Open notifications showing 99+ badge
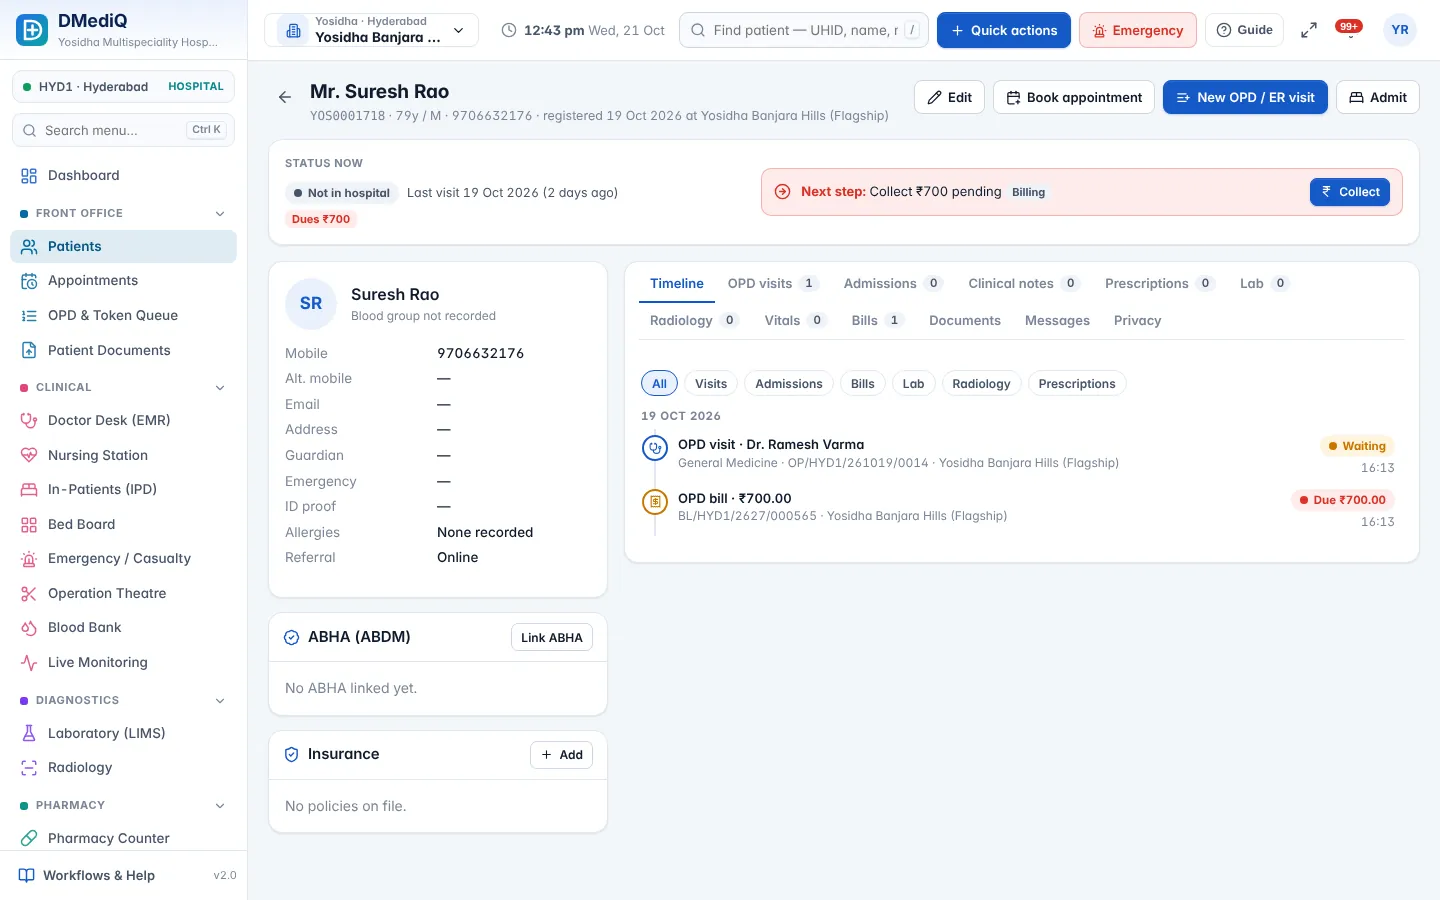Image resolution: width=1440 pixels, height=900 pixels. (1349, 29)
